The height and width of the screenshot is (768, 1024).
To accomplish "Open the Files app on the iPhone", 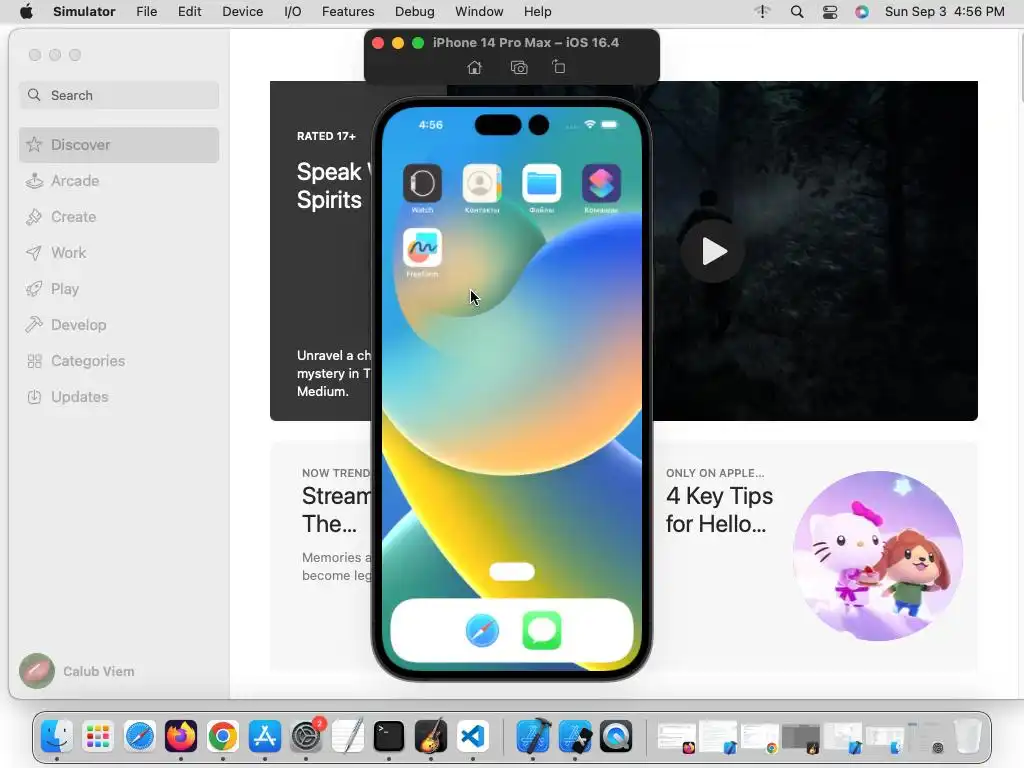I will click(x=541, y=184).
